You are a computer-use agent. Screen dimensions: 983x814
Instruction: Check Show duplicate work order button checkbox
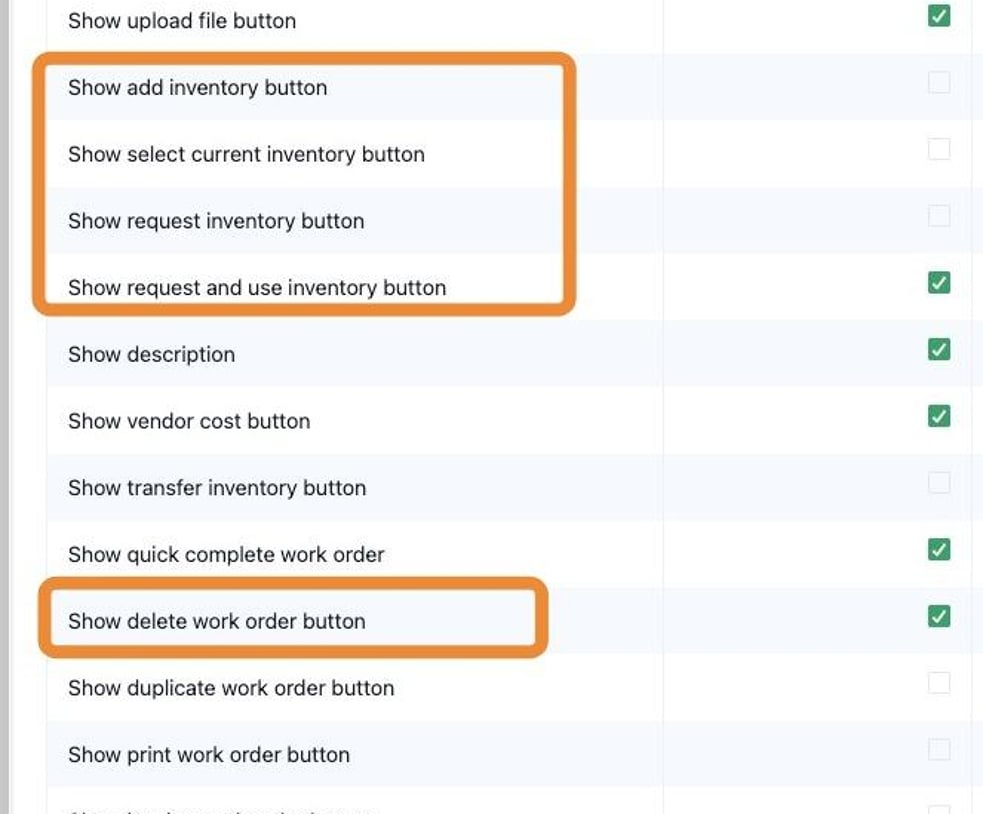pos(938,683)
